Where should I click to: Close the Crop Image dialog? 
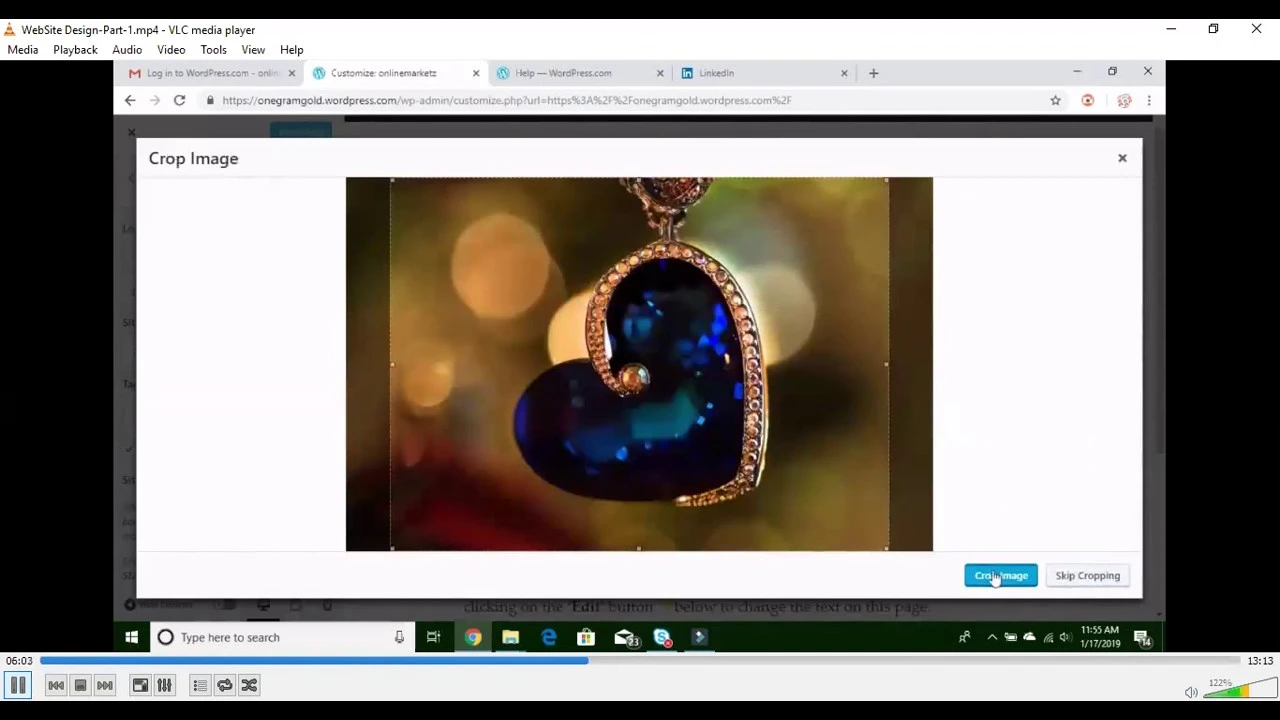[1122, 158]
